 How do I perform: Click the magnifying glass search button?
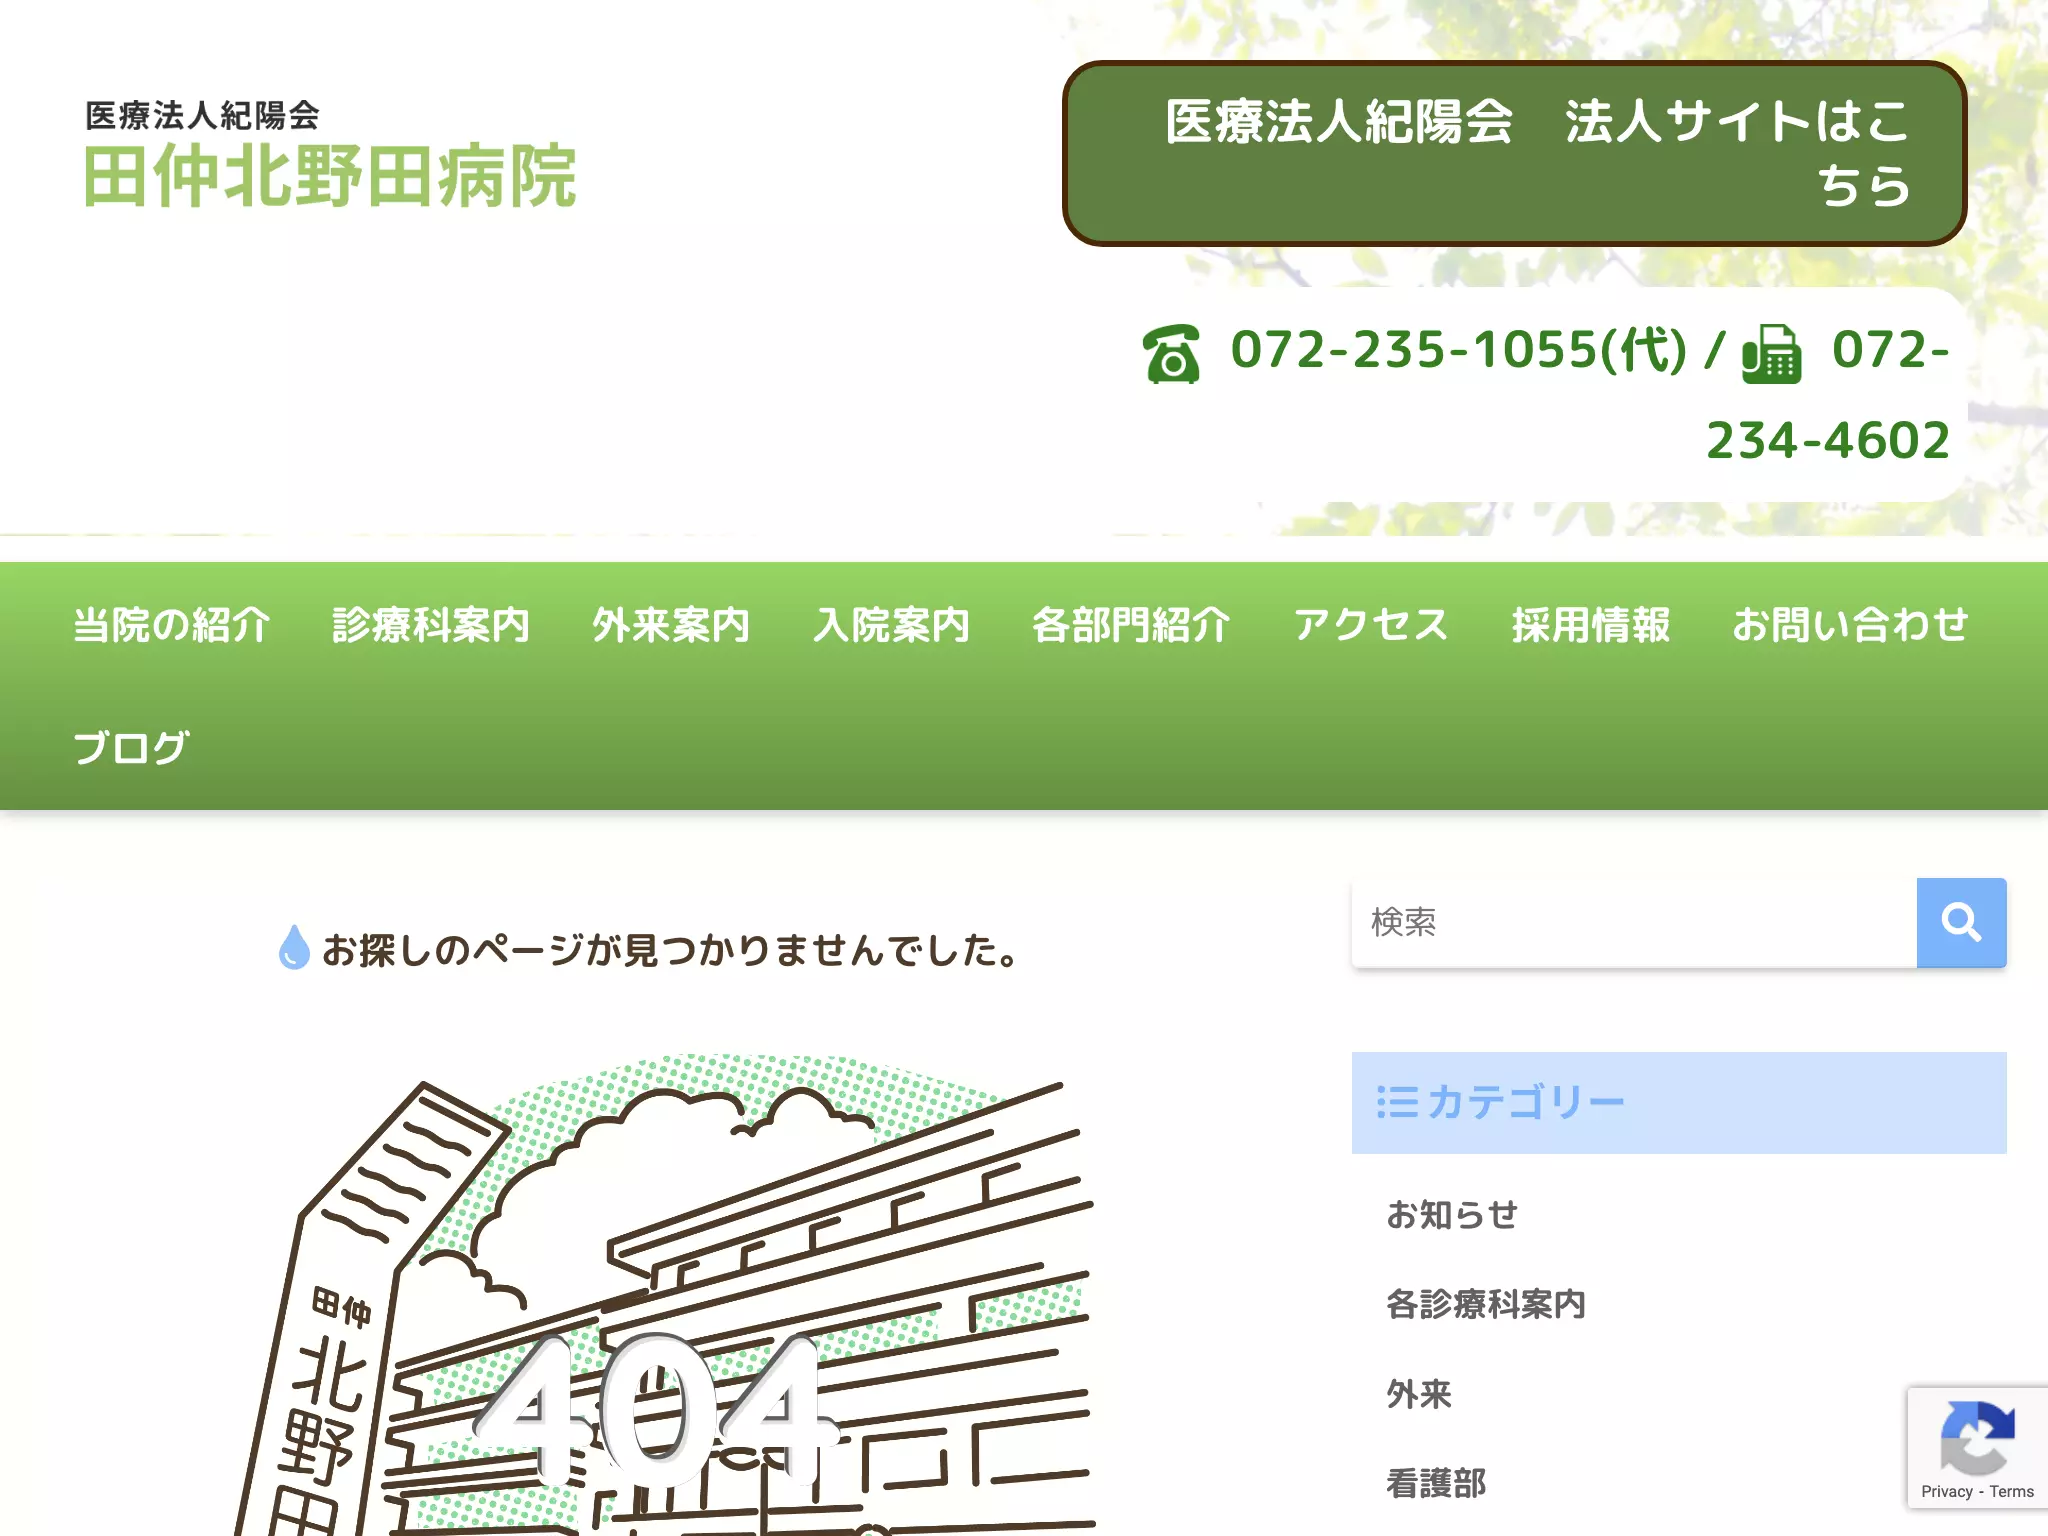[x=1961, y=922]
